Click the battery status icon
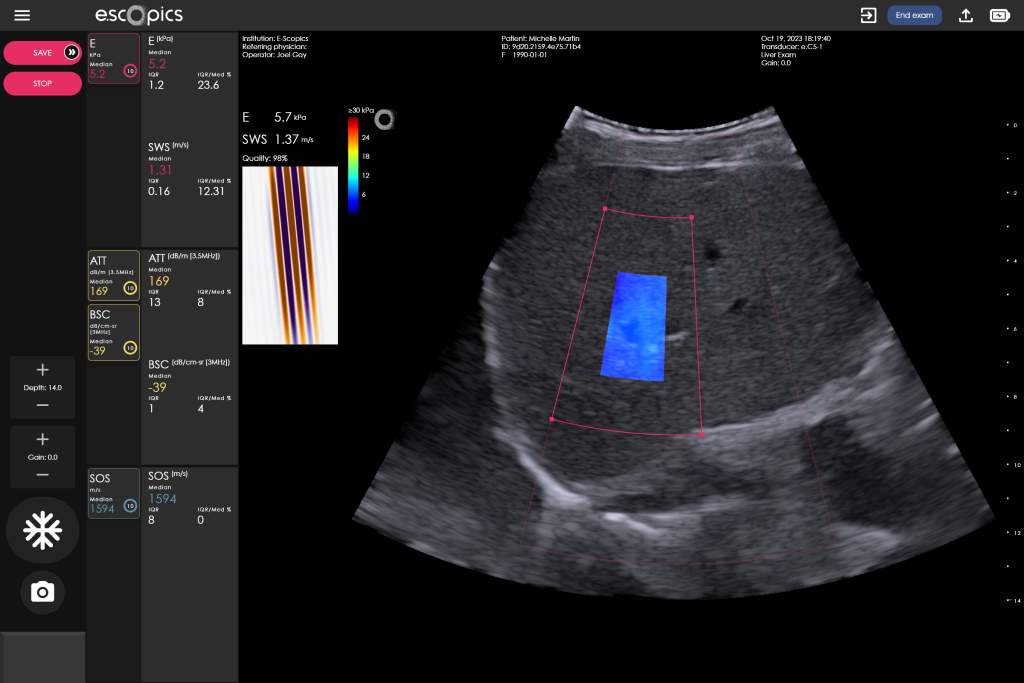Screen dimensions: 1024x683 (999, 16)
